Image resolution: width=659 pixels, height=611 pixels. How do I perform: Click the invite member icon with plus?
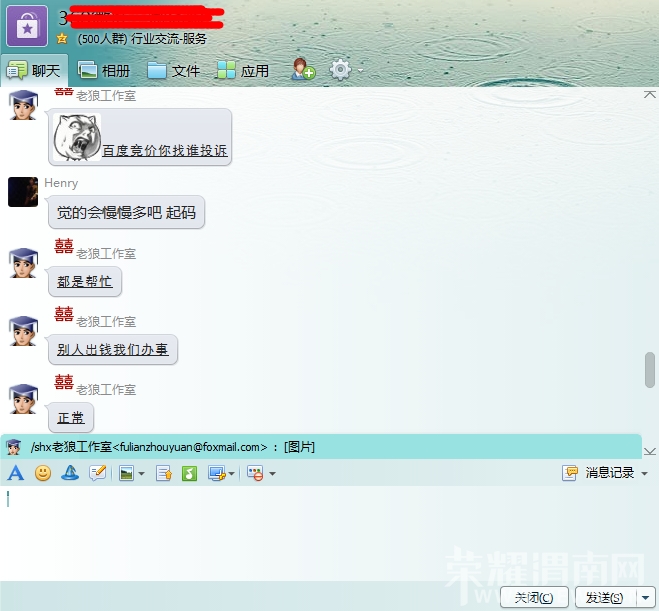[303, 69]
